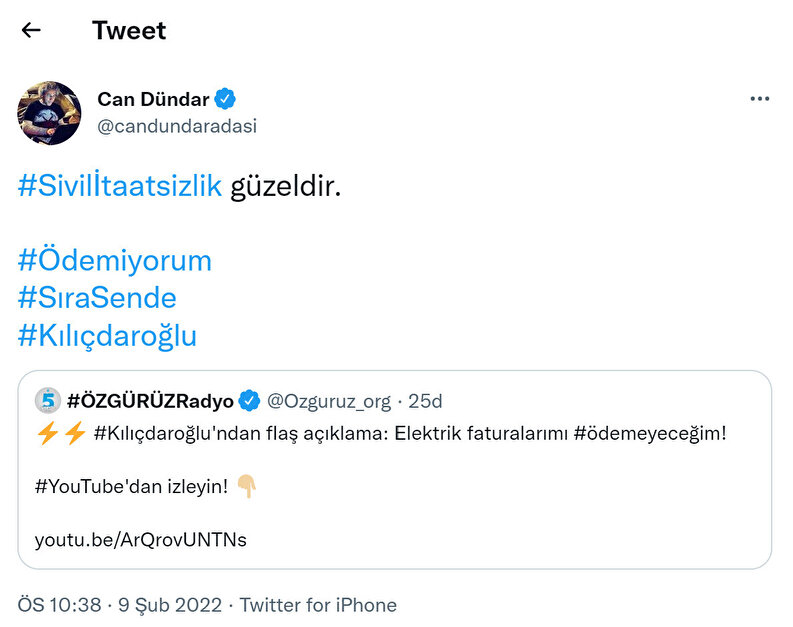Follow the #Ödemiyorum hashtag link
Image resolution: width=793 pixels, height=627 pixels.
click(115, 261)
